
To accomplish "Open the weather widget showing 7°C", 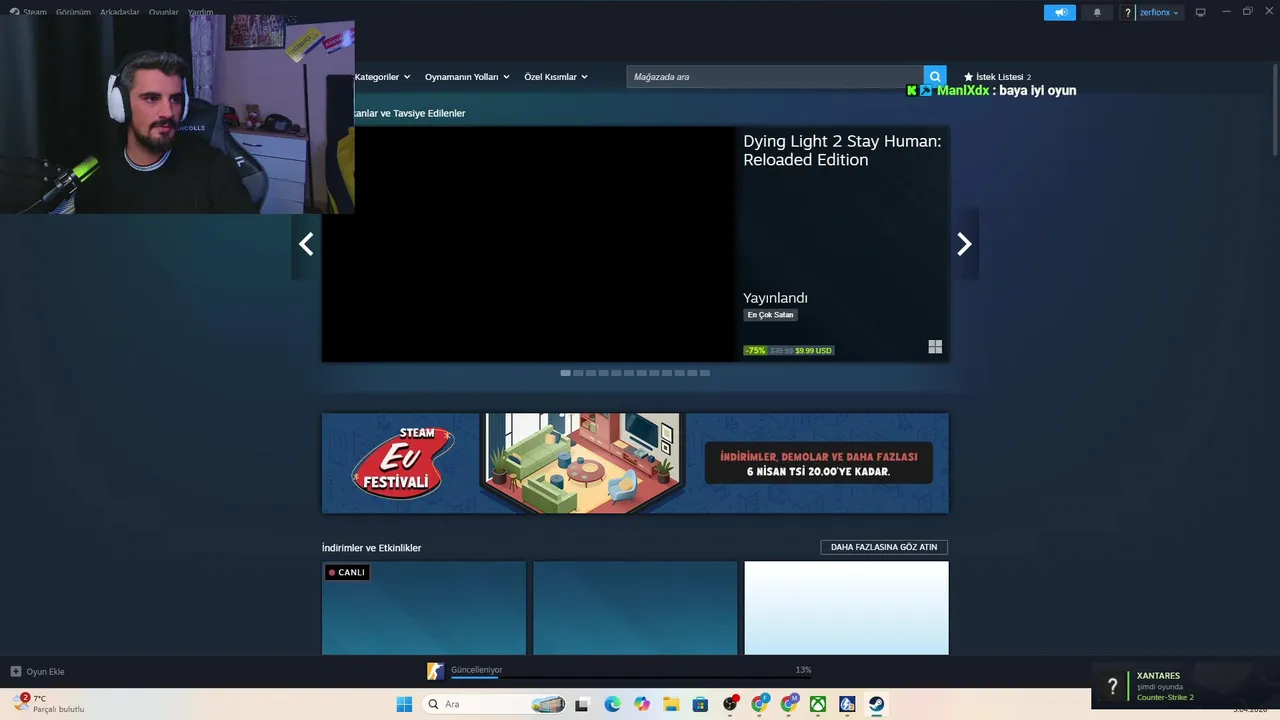I will coord(48,704).
